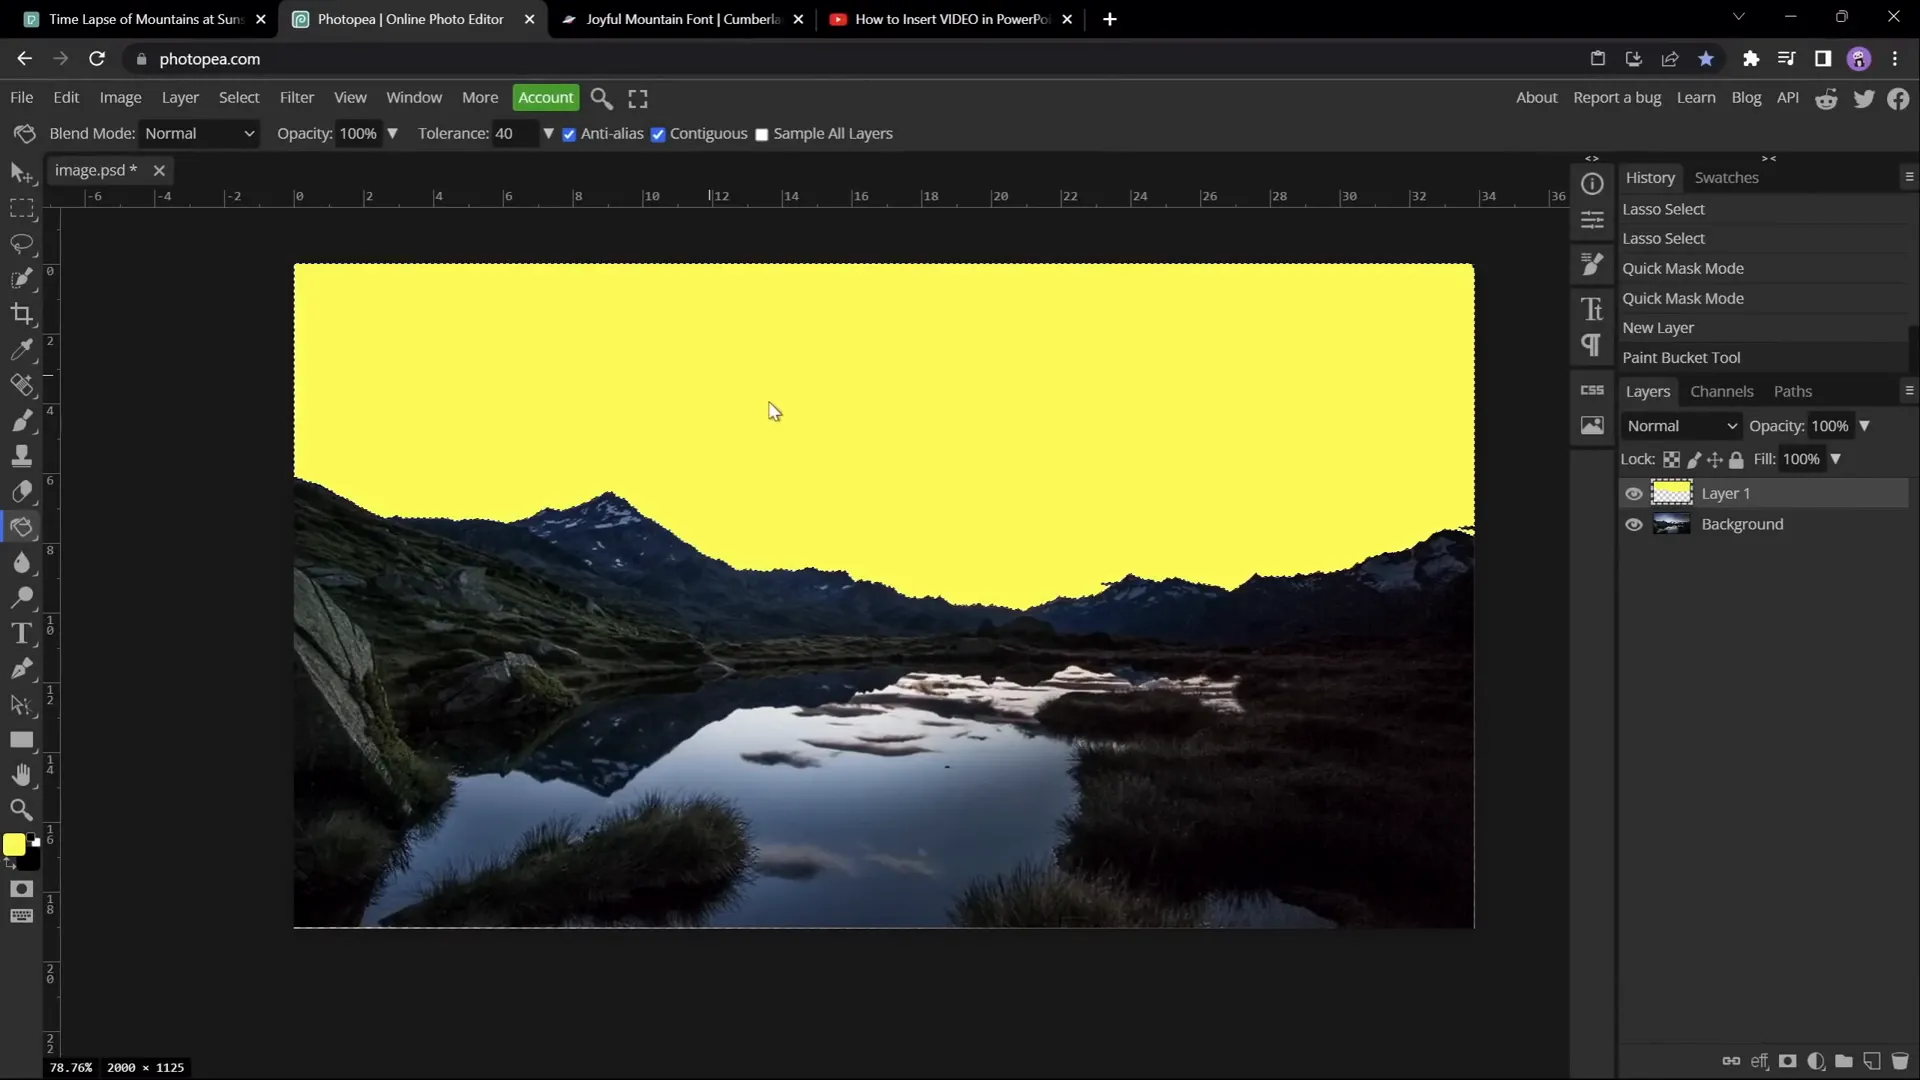The height and width of the screenshot is (1080, 1920).
Task: Enable Sample All Layers checkbox
Action: pos(762,134)
